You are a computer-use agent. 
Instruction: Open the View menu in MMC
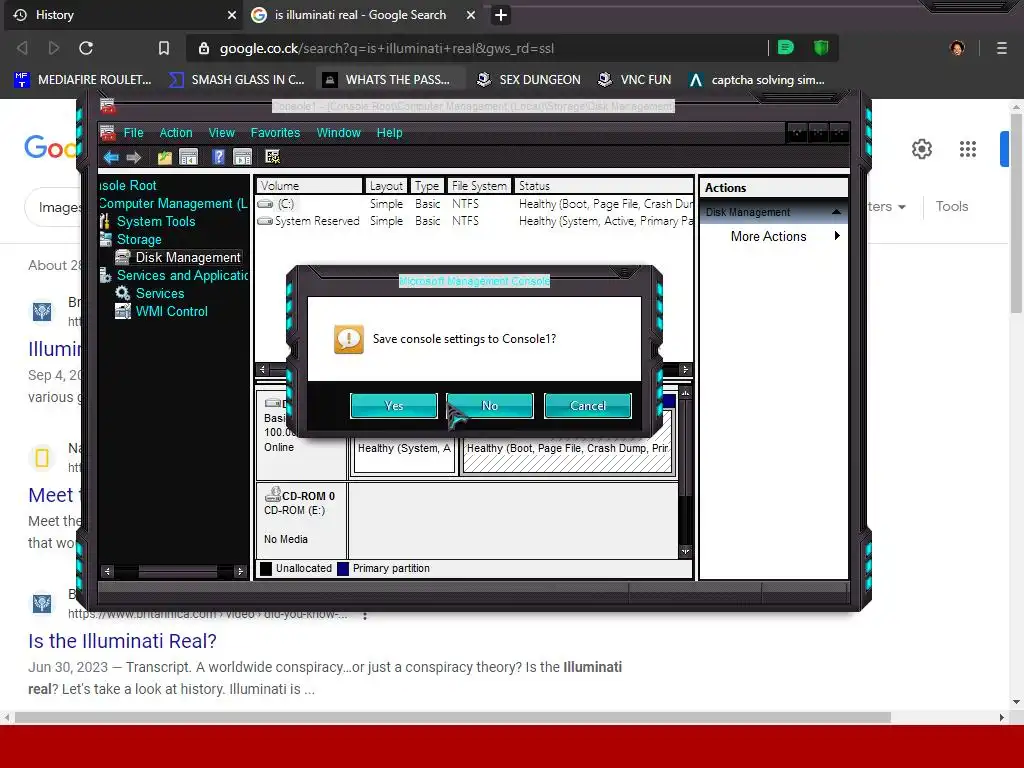point(221,133)
